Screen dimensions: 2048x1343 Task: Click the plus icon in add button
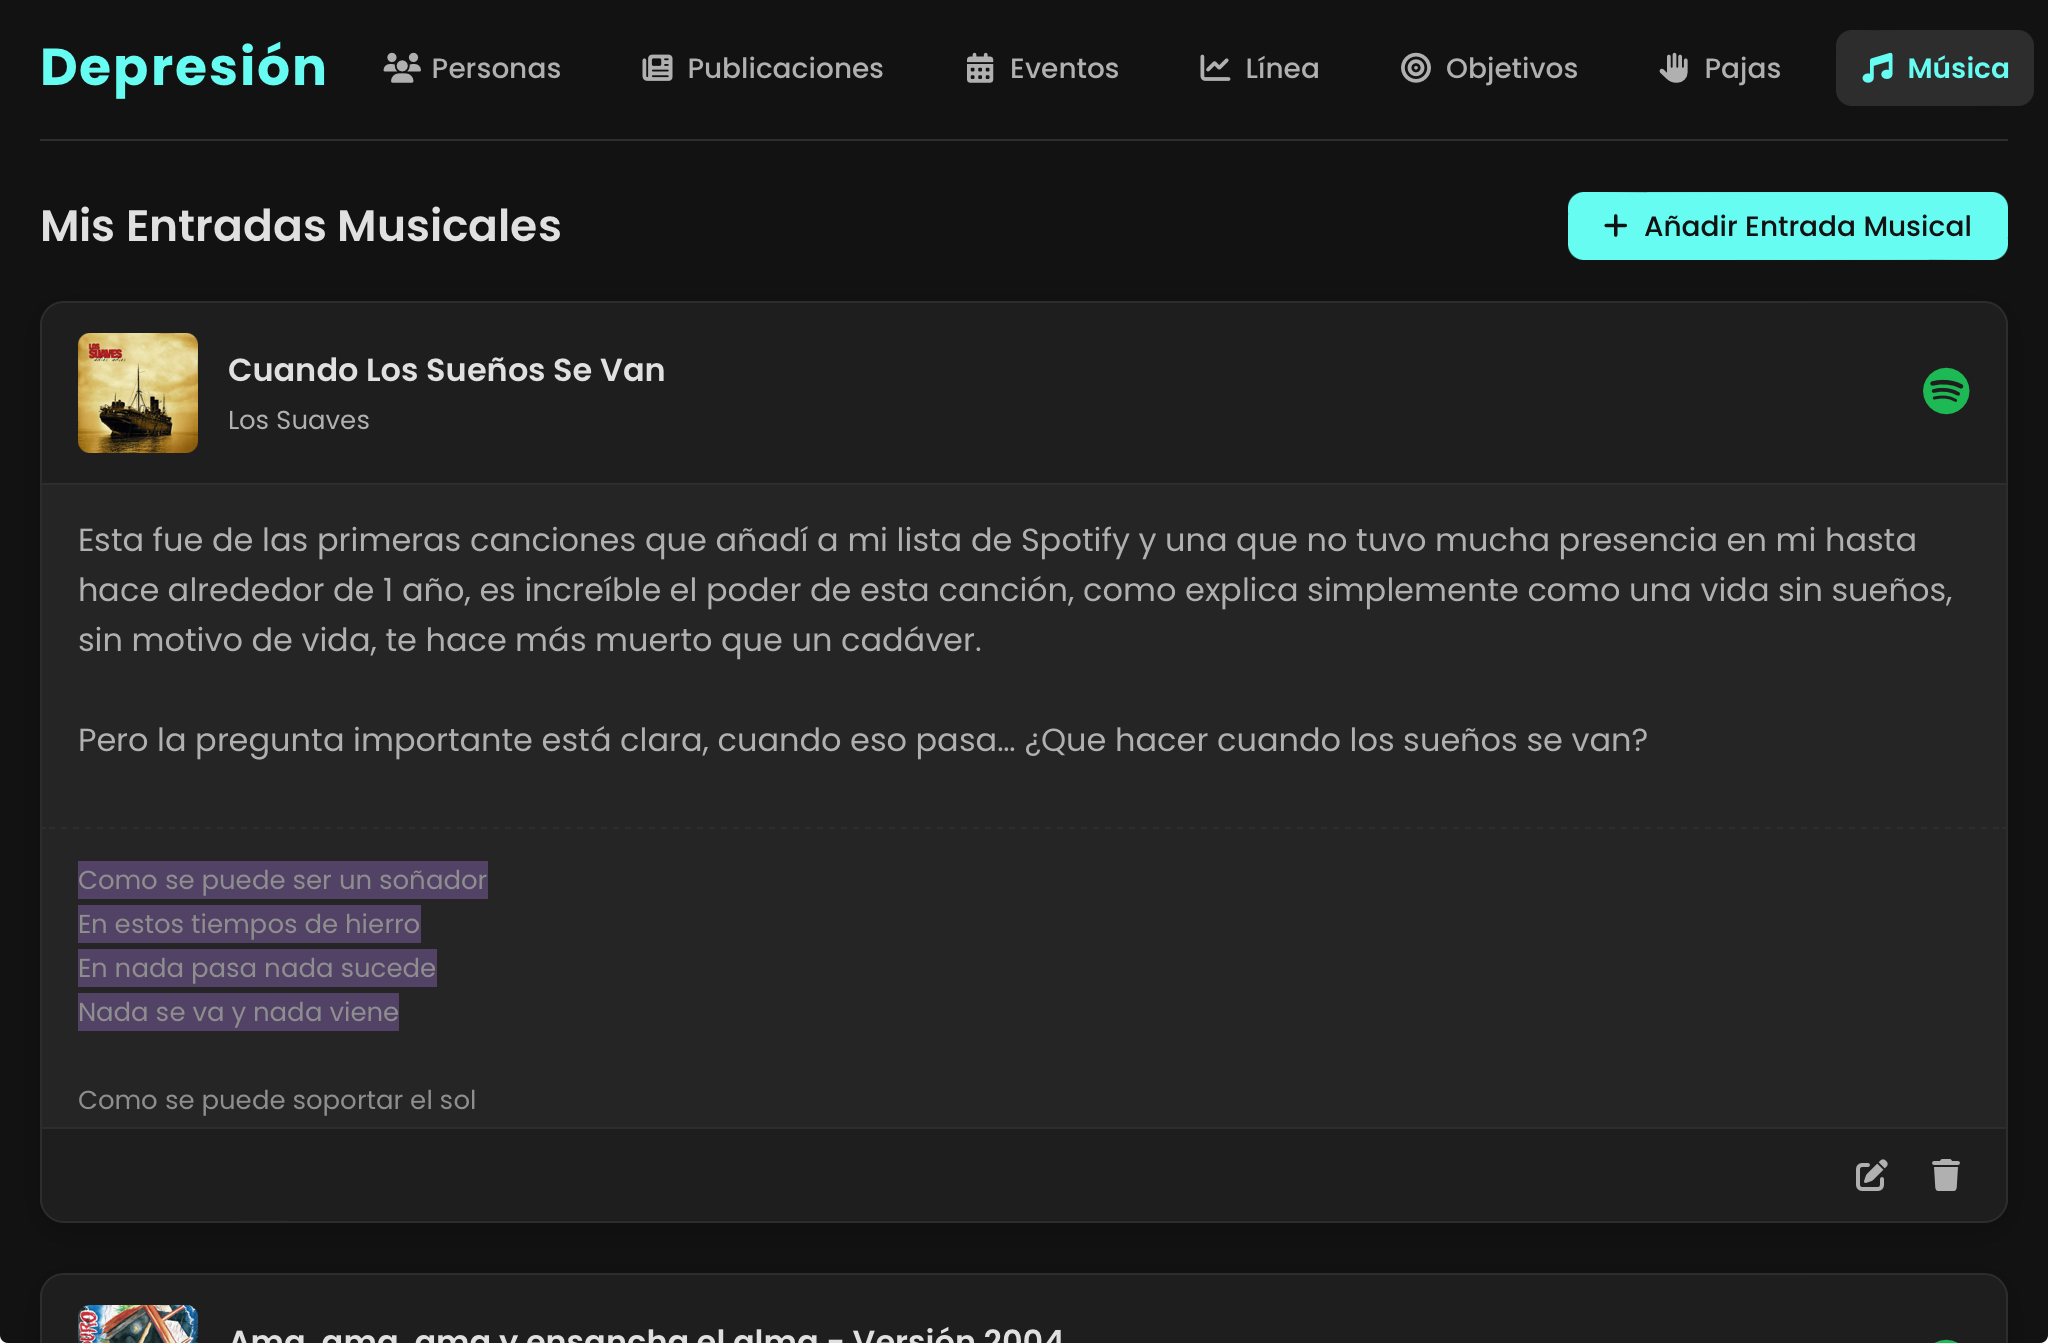tap(1615, 226)
